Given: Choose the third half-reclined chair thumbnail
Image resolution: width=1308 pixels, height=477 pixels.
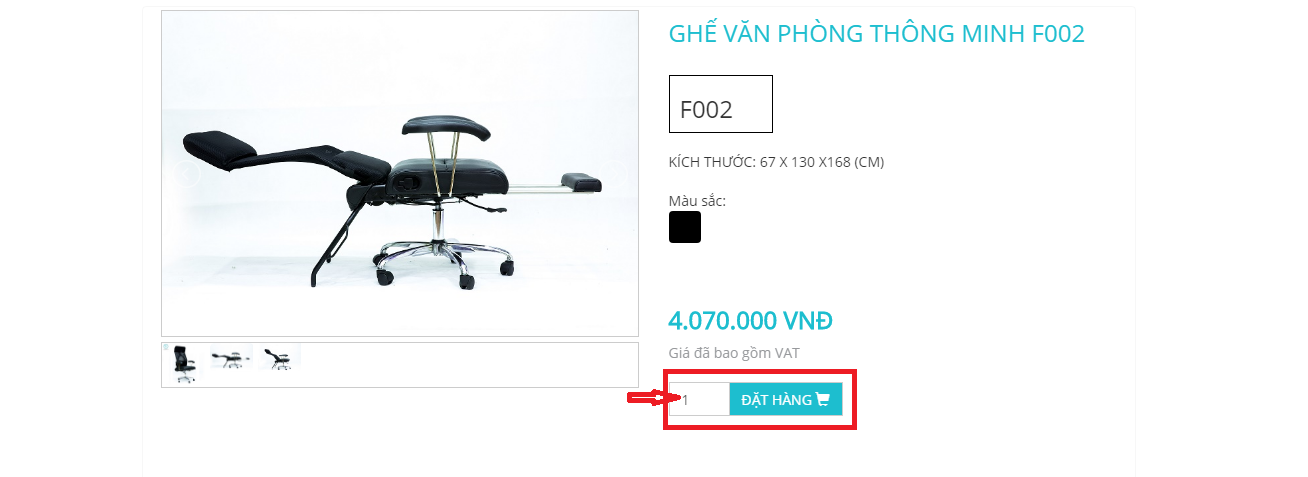Looking at the screenshot, I should [x=279, y=358].
